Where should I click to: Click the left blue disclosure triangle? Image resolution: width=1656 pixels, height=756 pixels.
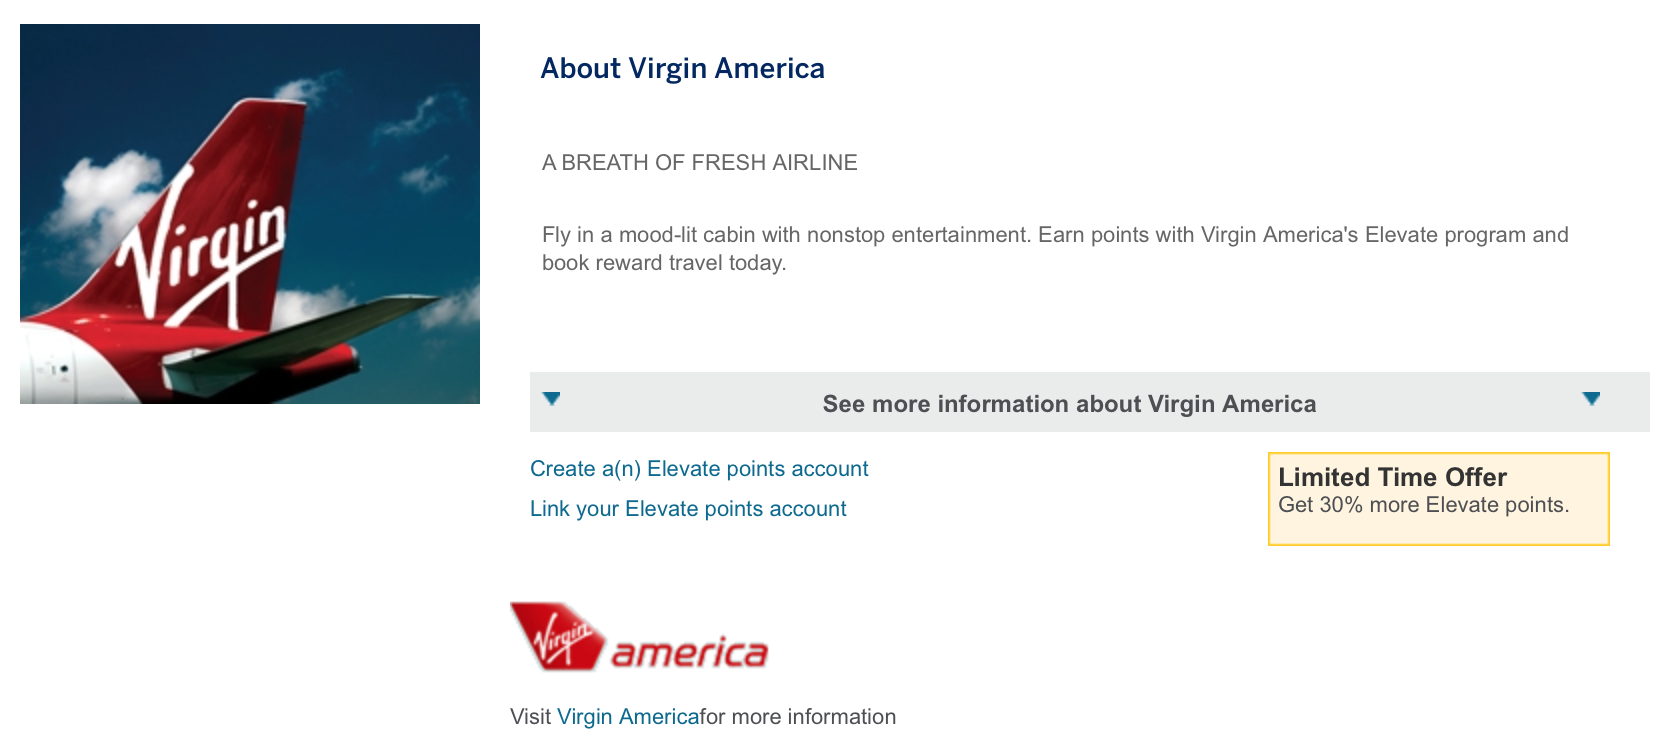tap(551, 399)
